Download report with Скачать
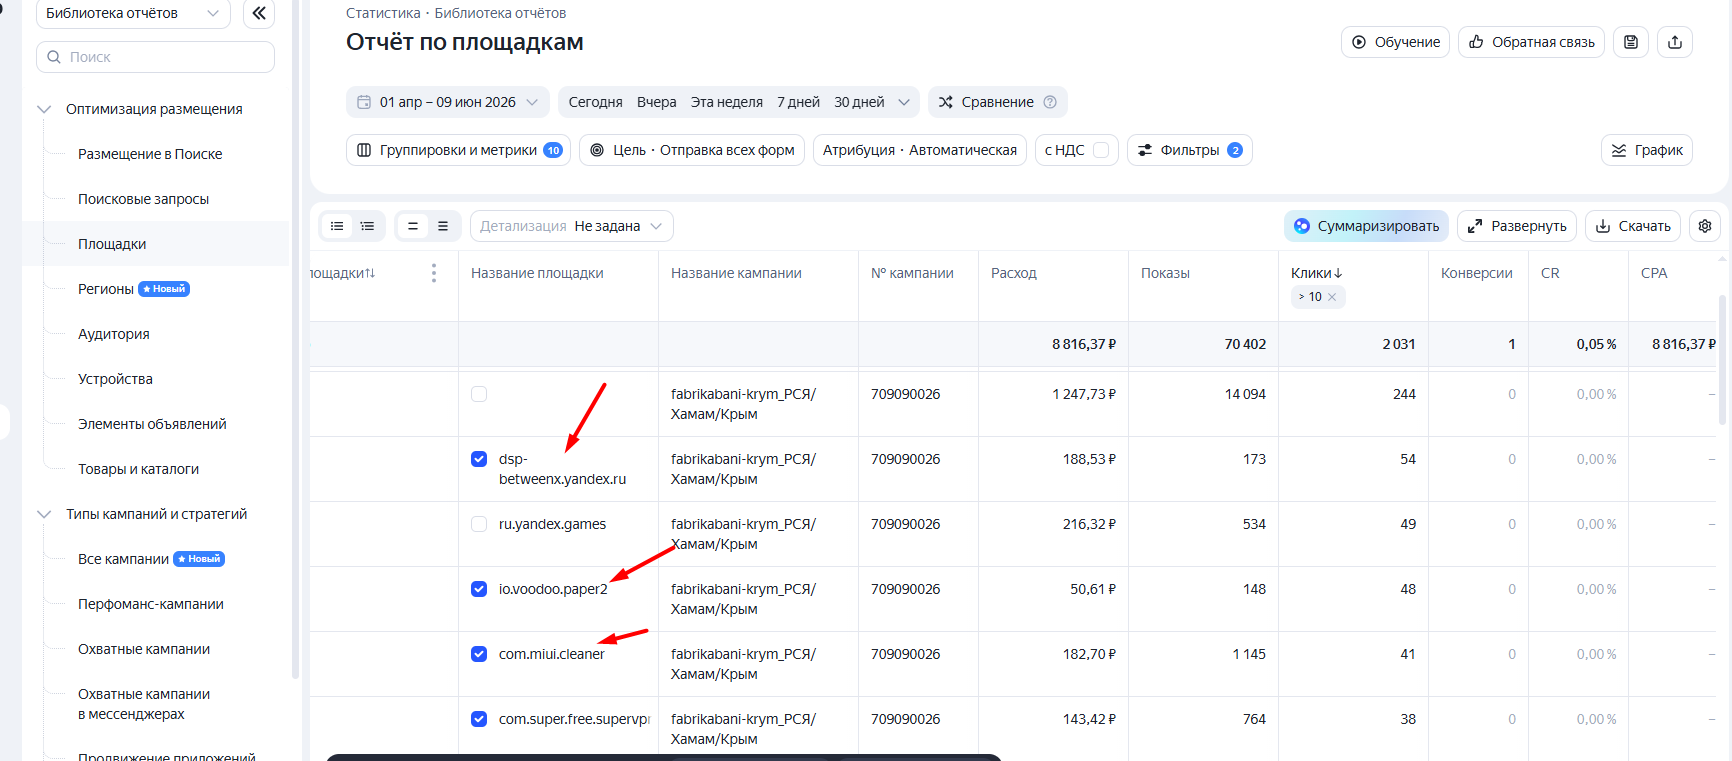 1633,226
